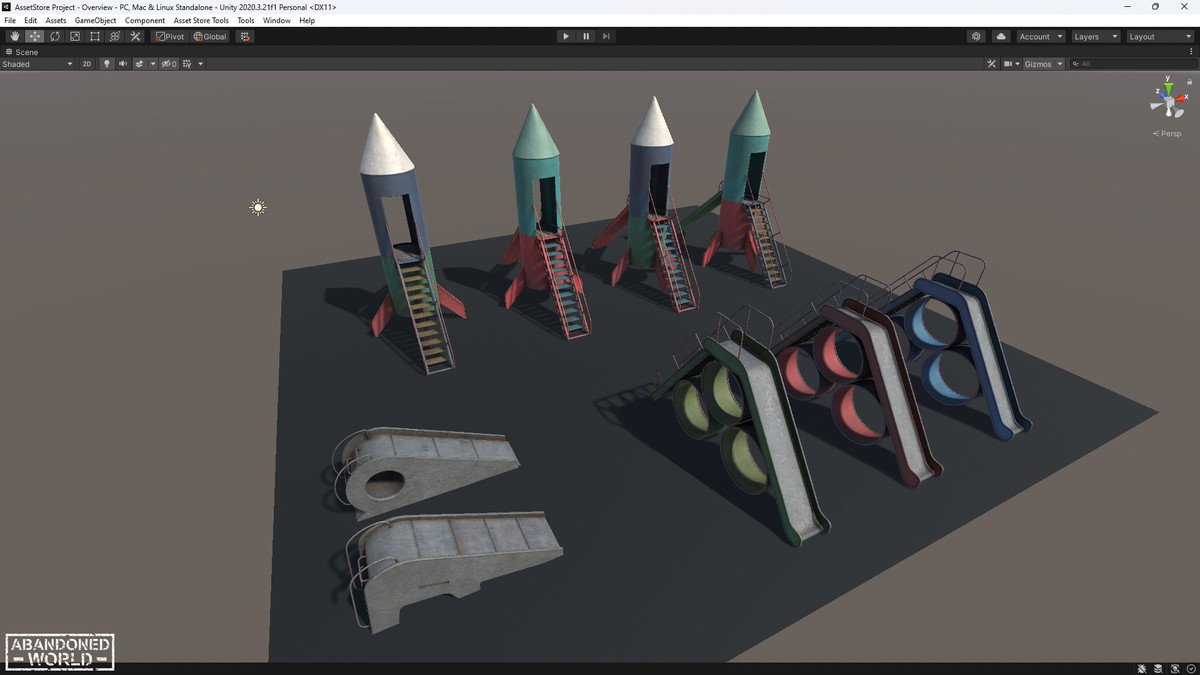Toggle 2D view mode
The height and width of the screenshot is (675, 1200).
click(x=87, y=64)
